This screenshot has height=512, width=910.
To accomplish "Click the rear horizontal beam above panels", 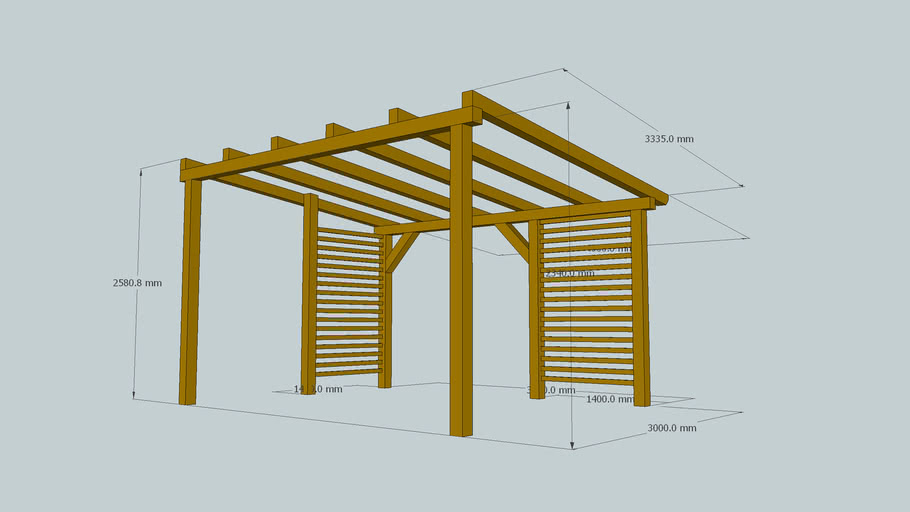I will click(x=520, y=215).
